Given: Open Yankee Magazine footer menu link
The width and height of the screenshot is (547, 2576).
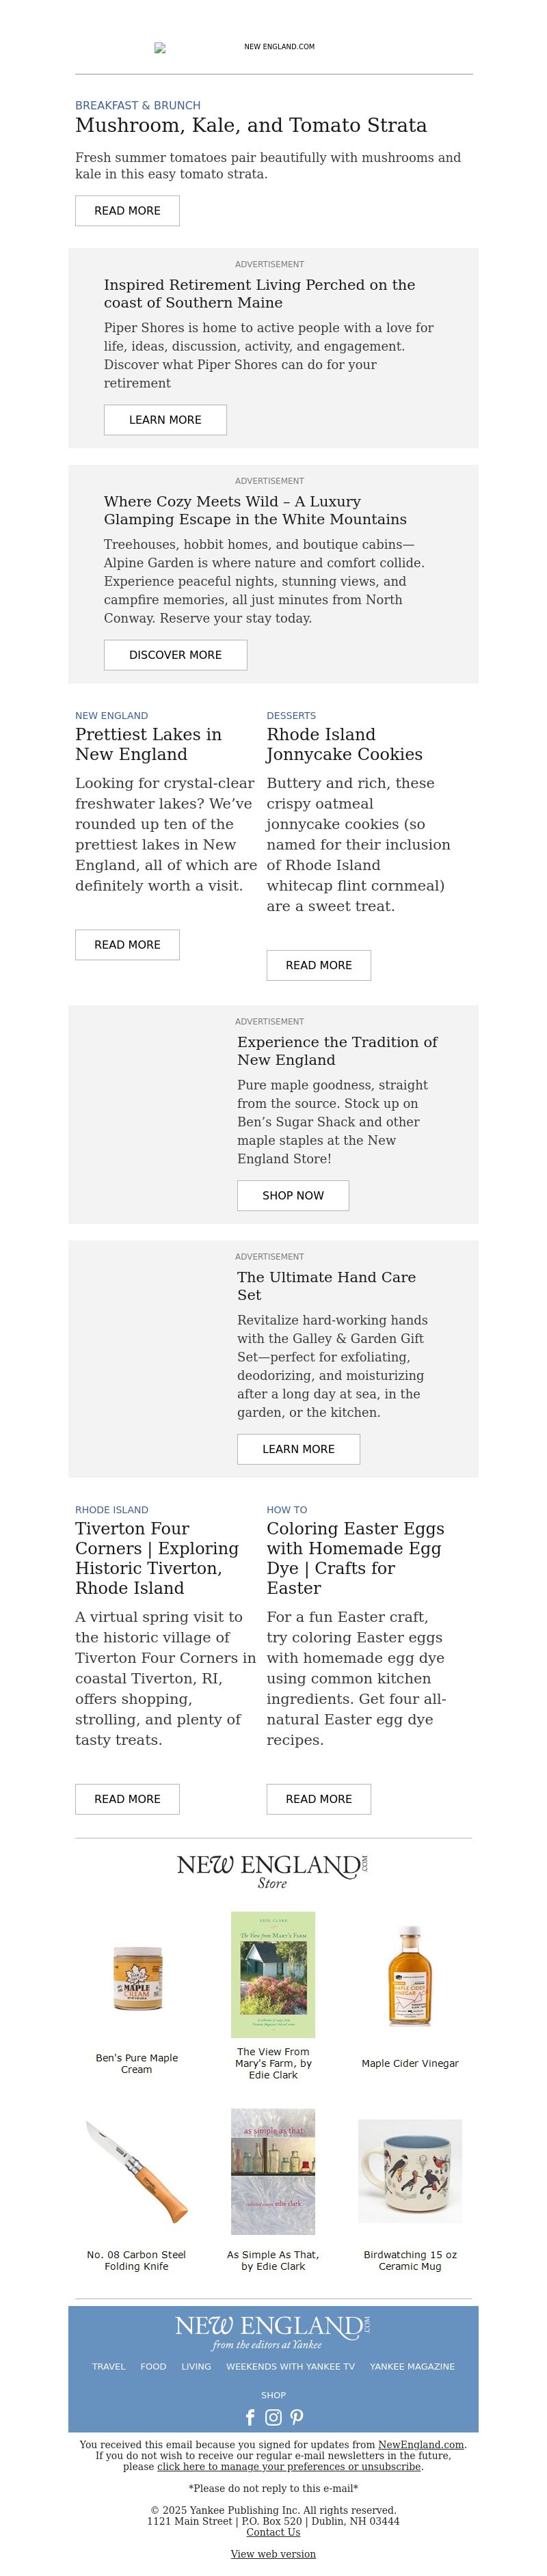Looking at the screenshot, I should pyautogui.click(x=412, y=2367).
